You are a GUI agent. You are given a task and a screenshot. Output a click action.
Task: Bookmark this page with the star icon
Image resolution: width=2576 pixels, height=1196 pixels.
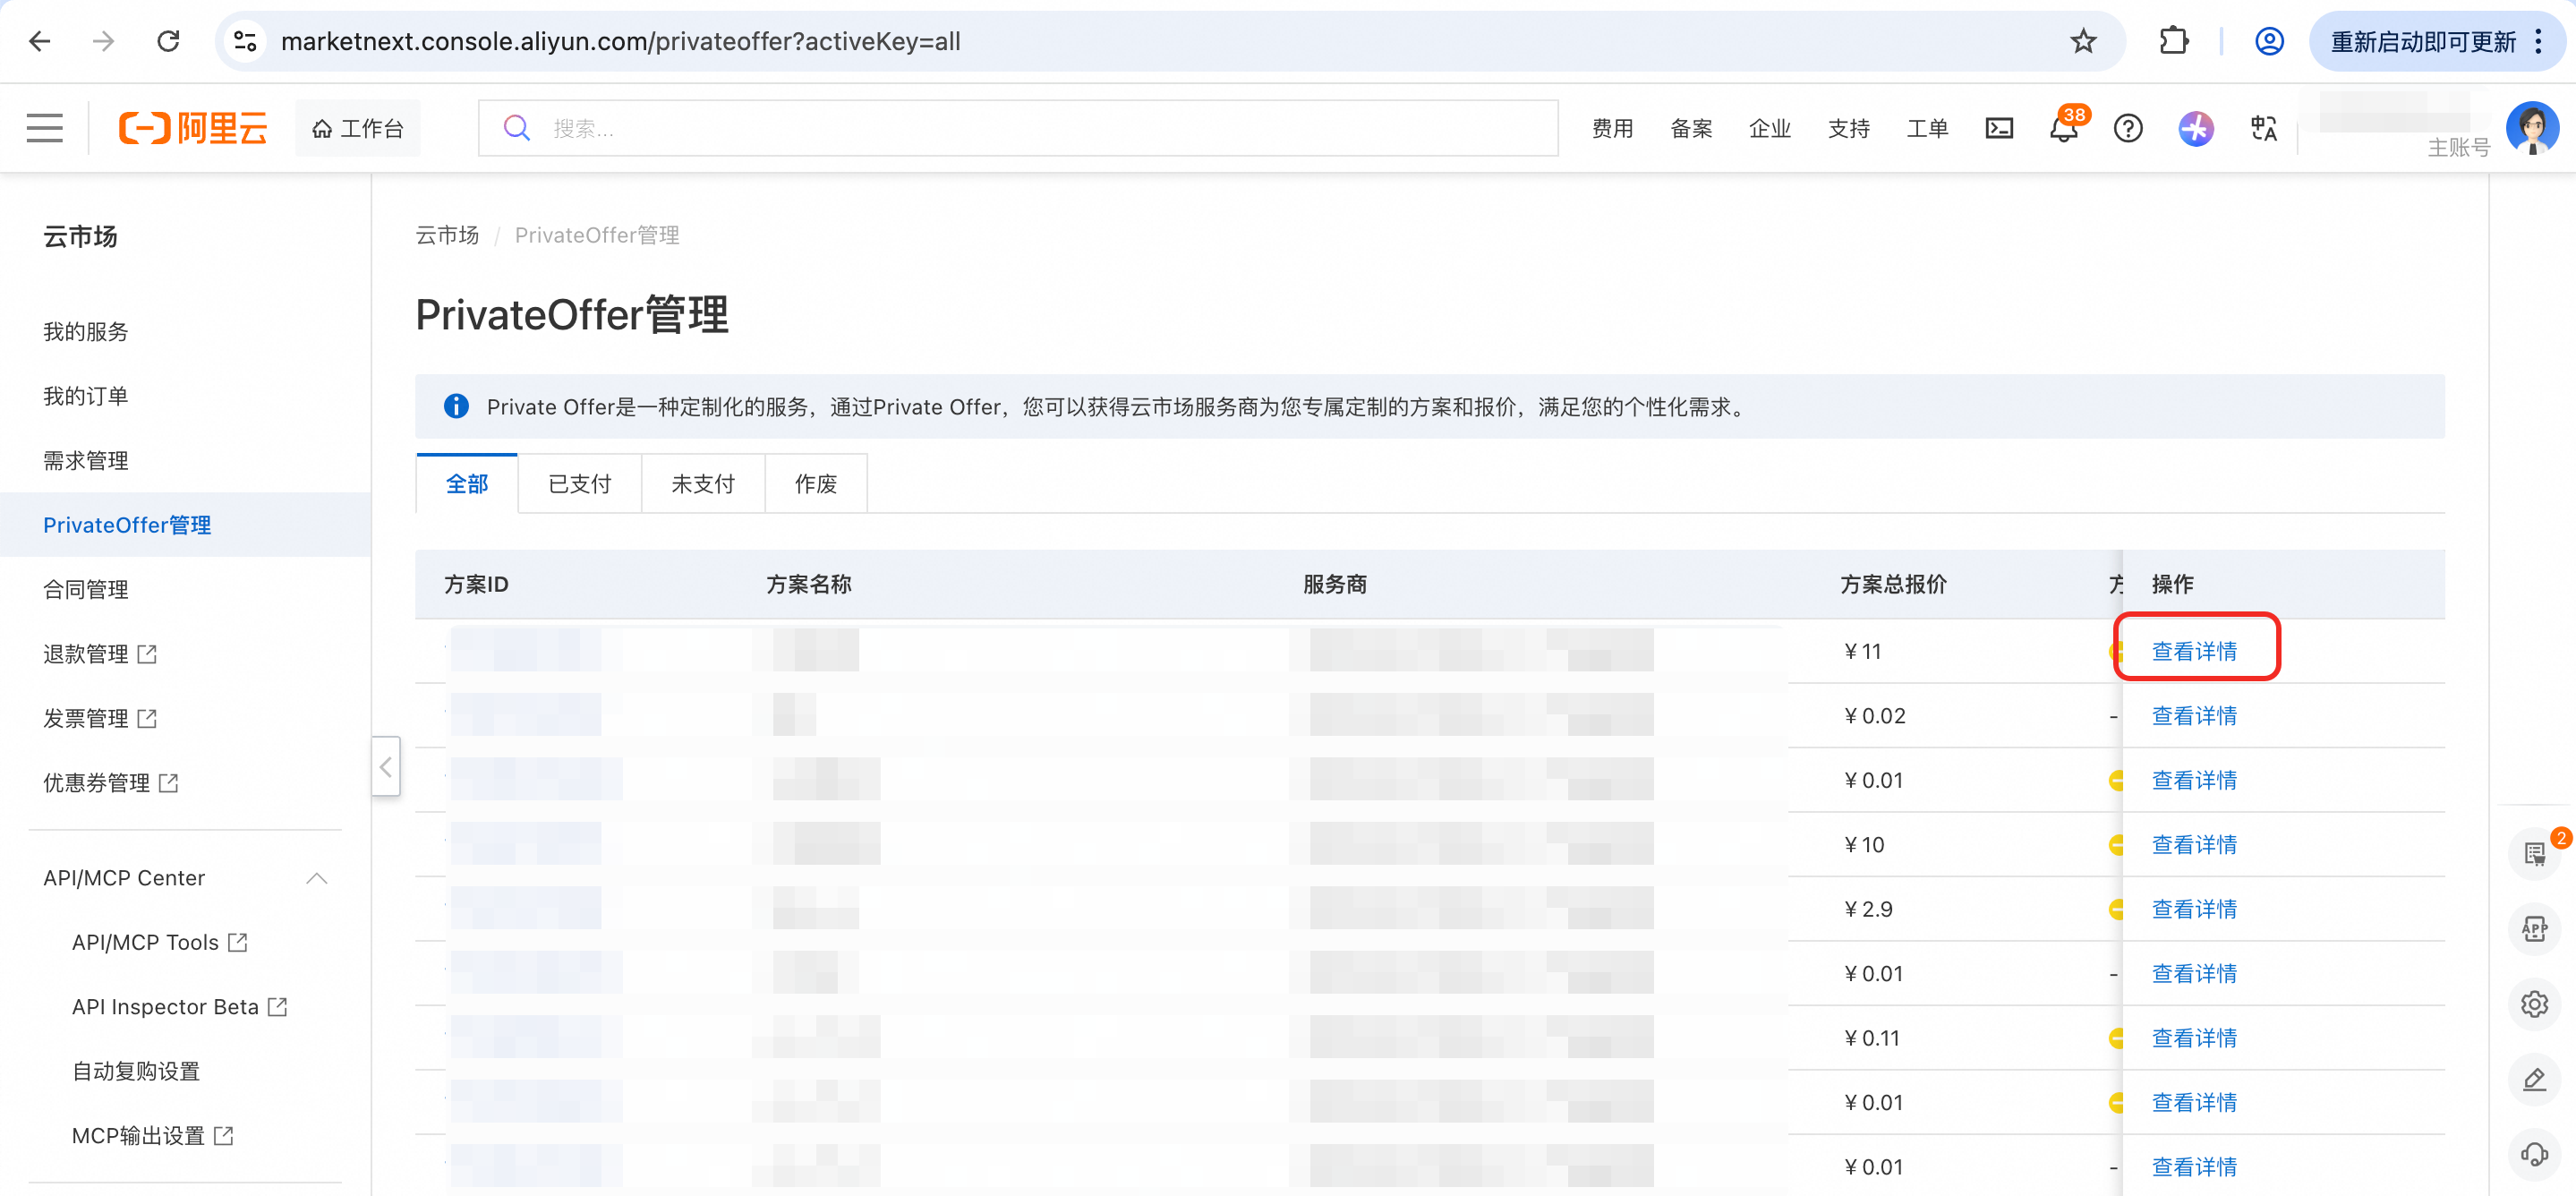(x=2083, y=41)
